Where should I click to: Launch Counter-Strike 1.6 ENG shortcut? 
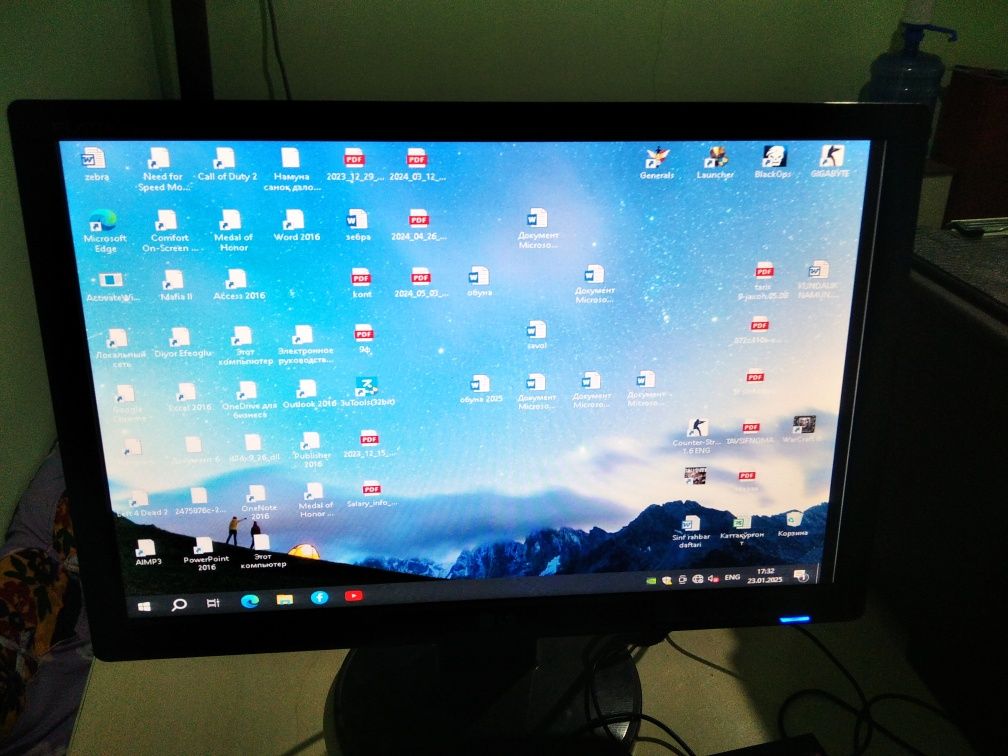point(696,436)
